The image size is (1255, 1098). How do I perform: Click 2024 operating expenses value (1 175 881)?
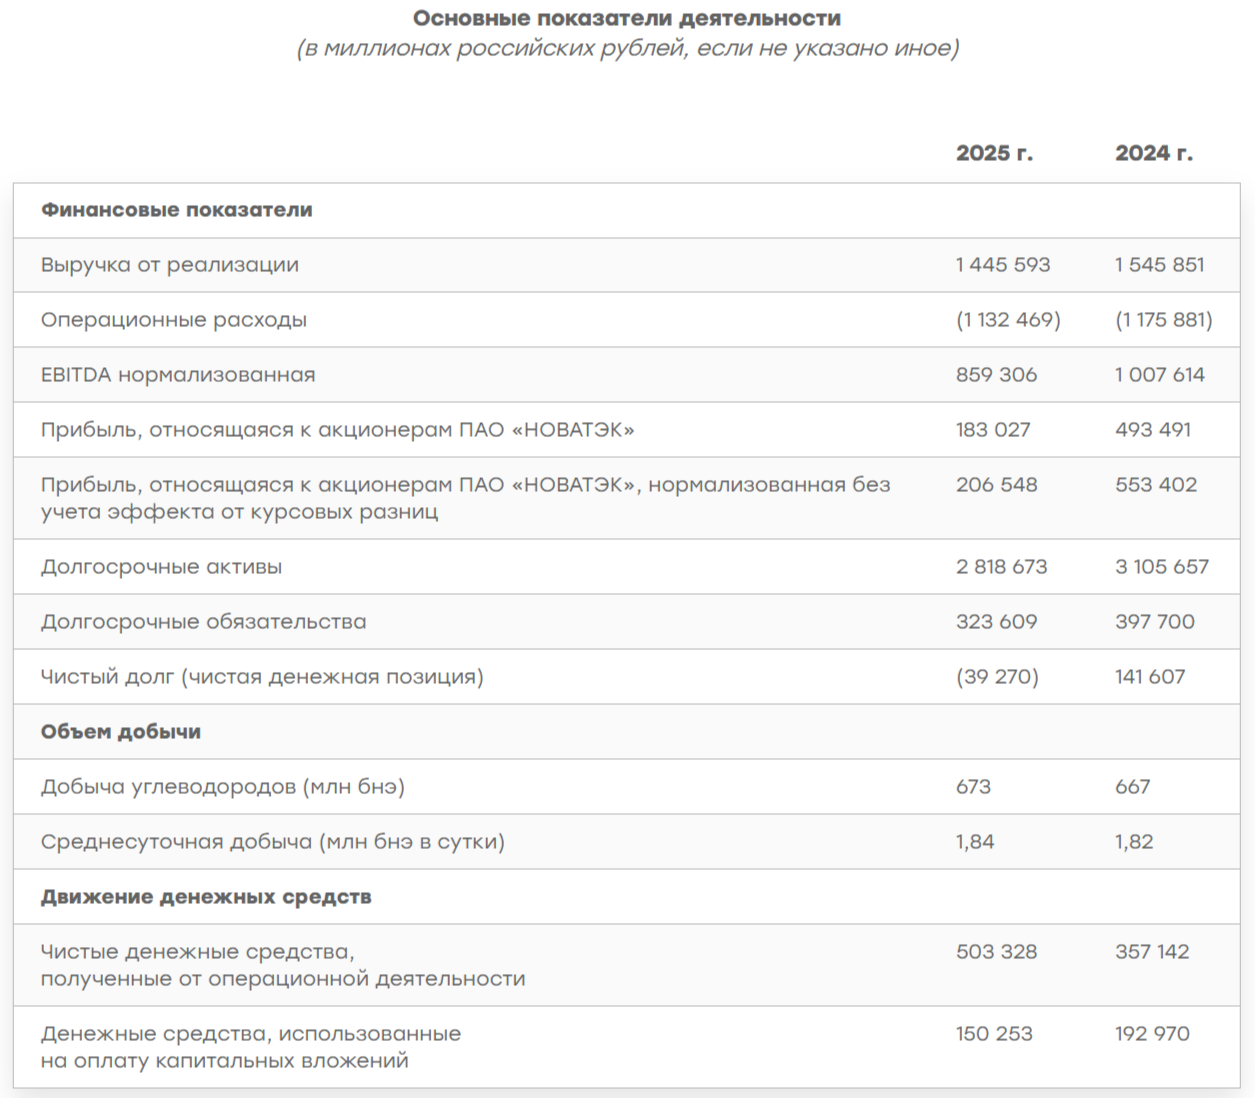point(1163,320)
